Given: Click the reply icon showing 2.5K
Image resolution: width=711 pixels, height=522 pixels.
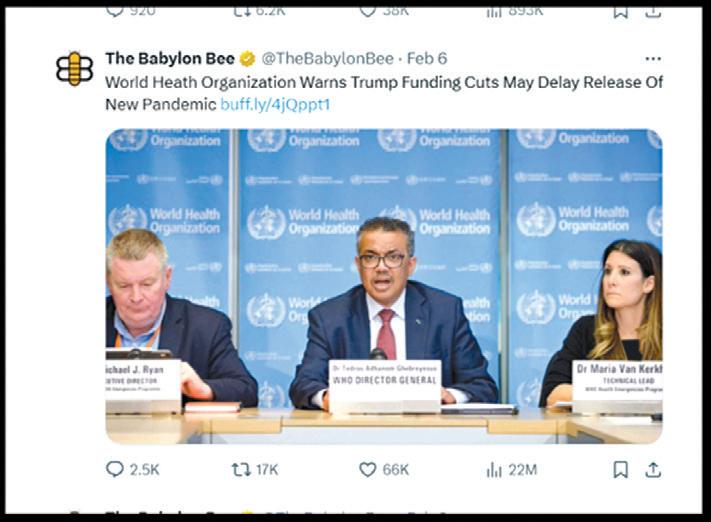Looking at the screenshot, I should tap(115, 469).
